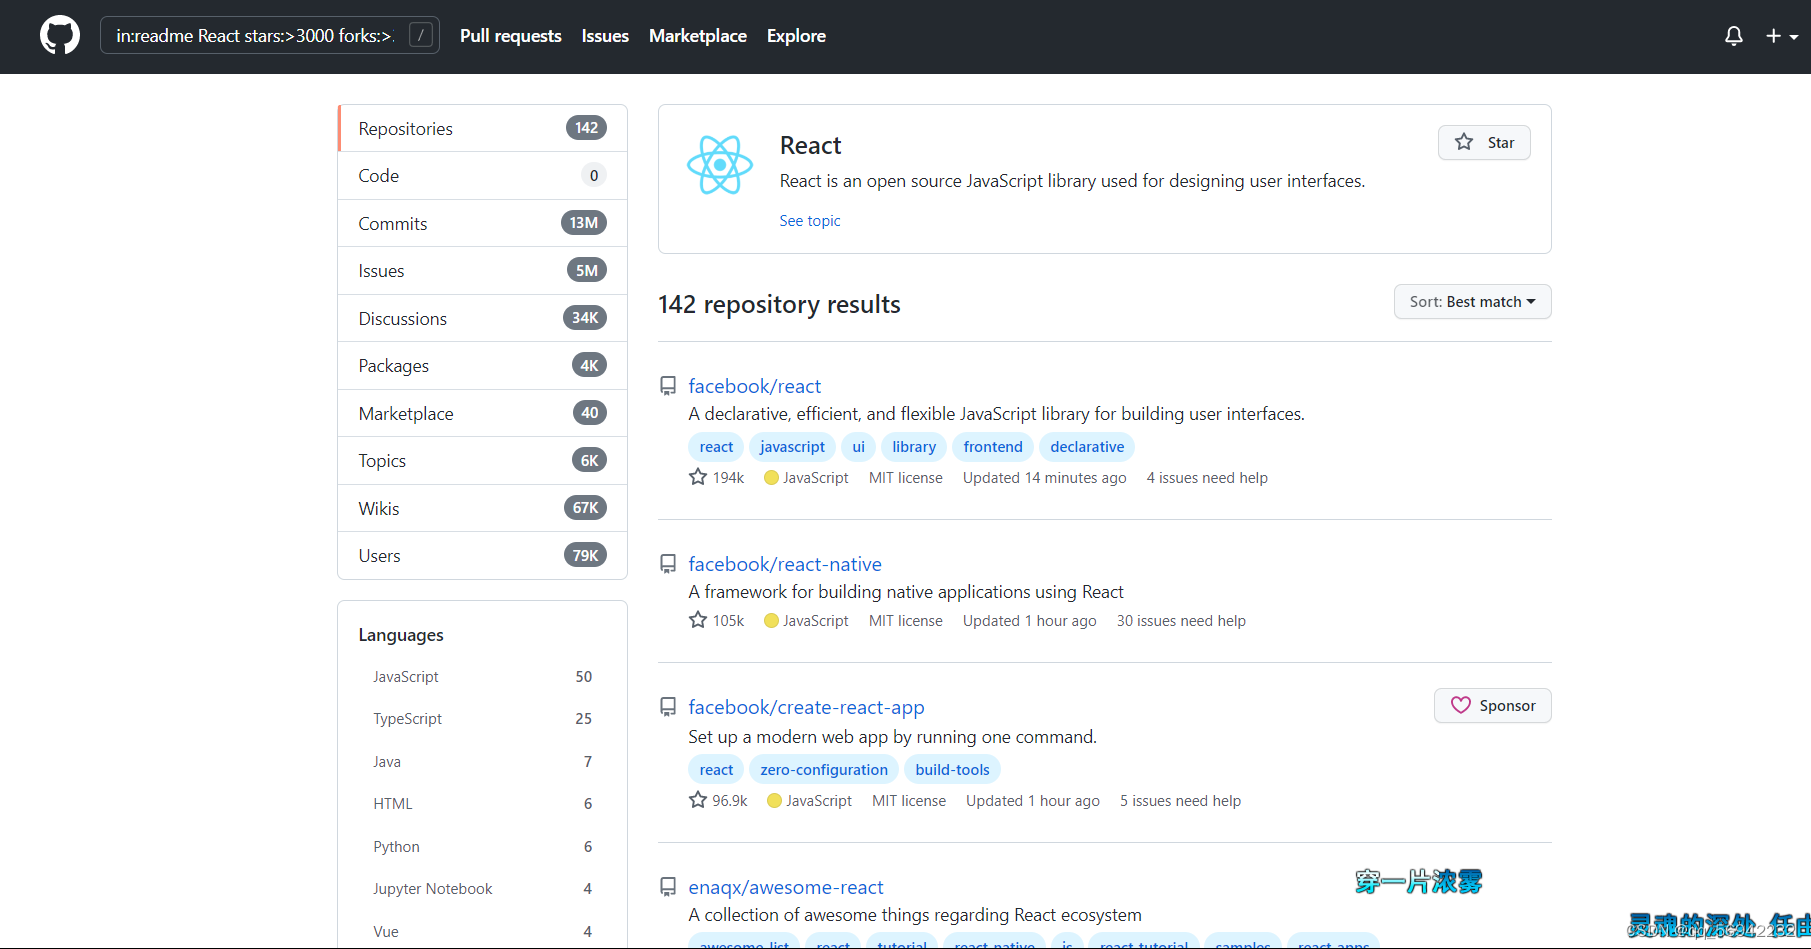This screenshot has height=949, width=1811.
Task: Click repository icon beside facebook/react-native
Action: pyautogui.click(x=668, y=564)
